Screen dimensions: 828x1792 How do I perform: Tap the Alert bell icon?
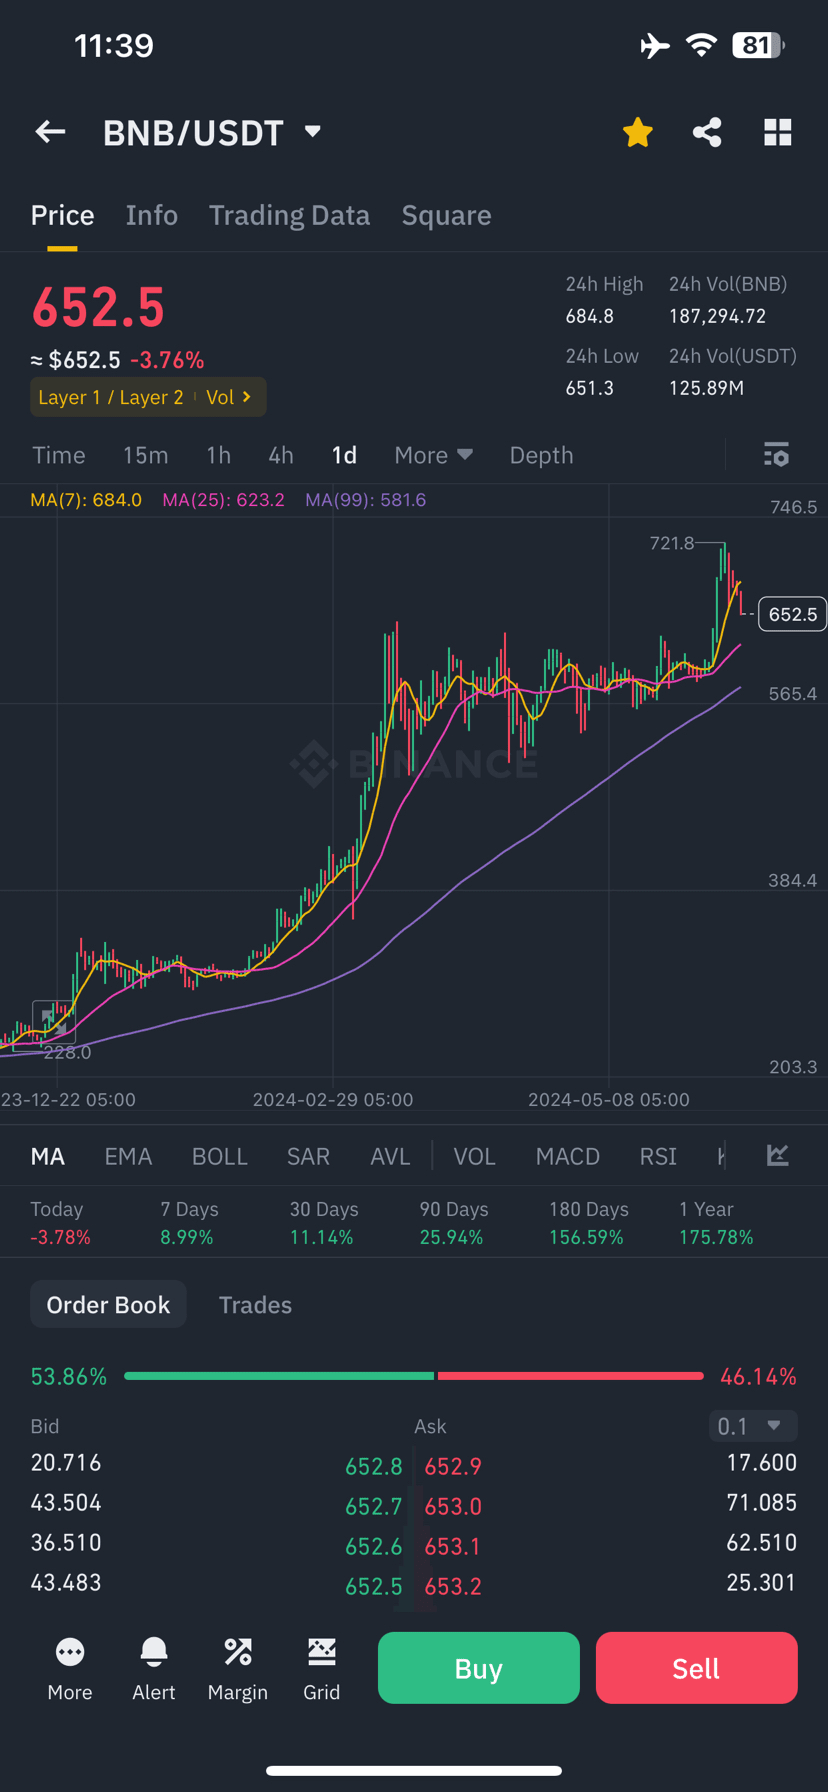(x=154, y=1668)
